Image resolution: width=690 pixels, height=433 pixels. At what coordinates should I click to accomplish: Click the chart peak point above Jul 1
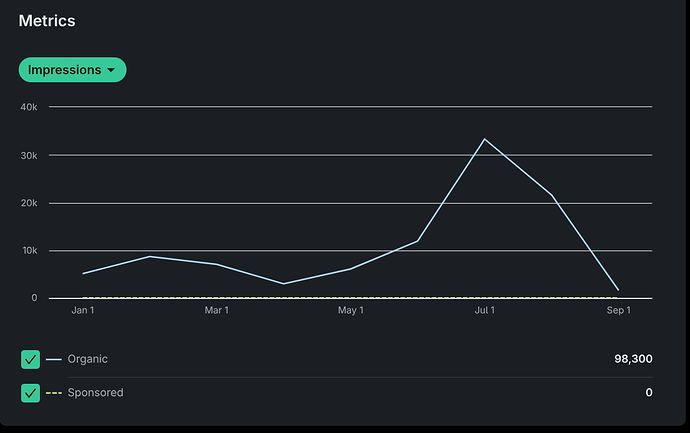tap(485, 139)
